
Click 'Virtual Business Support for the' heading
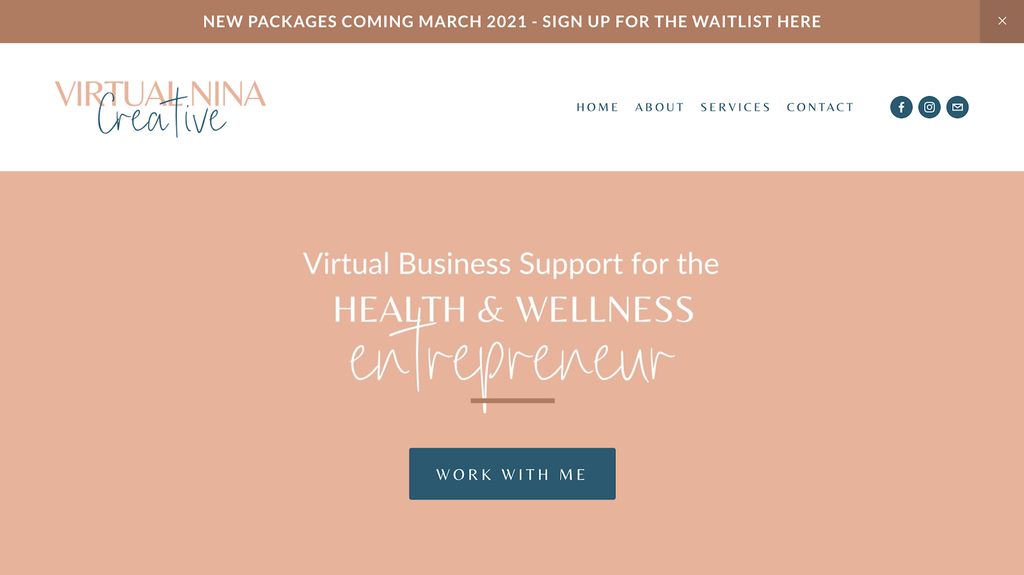click(511, 264)
